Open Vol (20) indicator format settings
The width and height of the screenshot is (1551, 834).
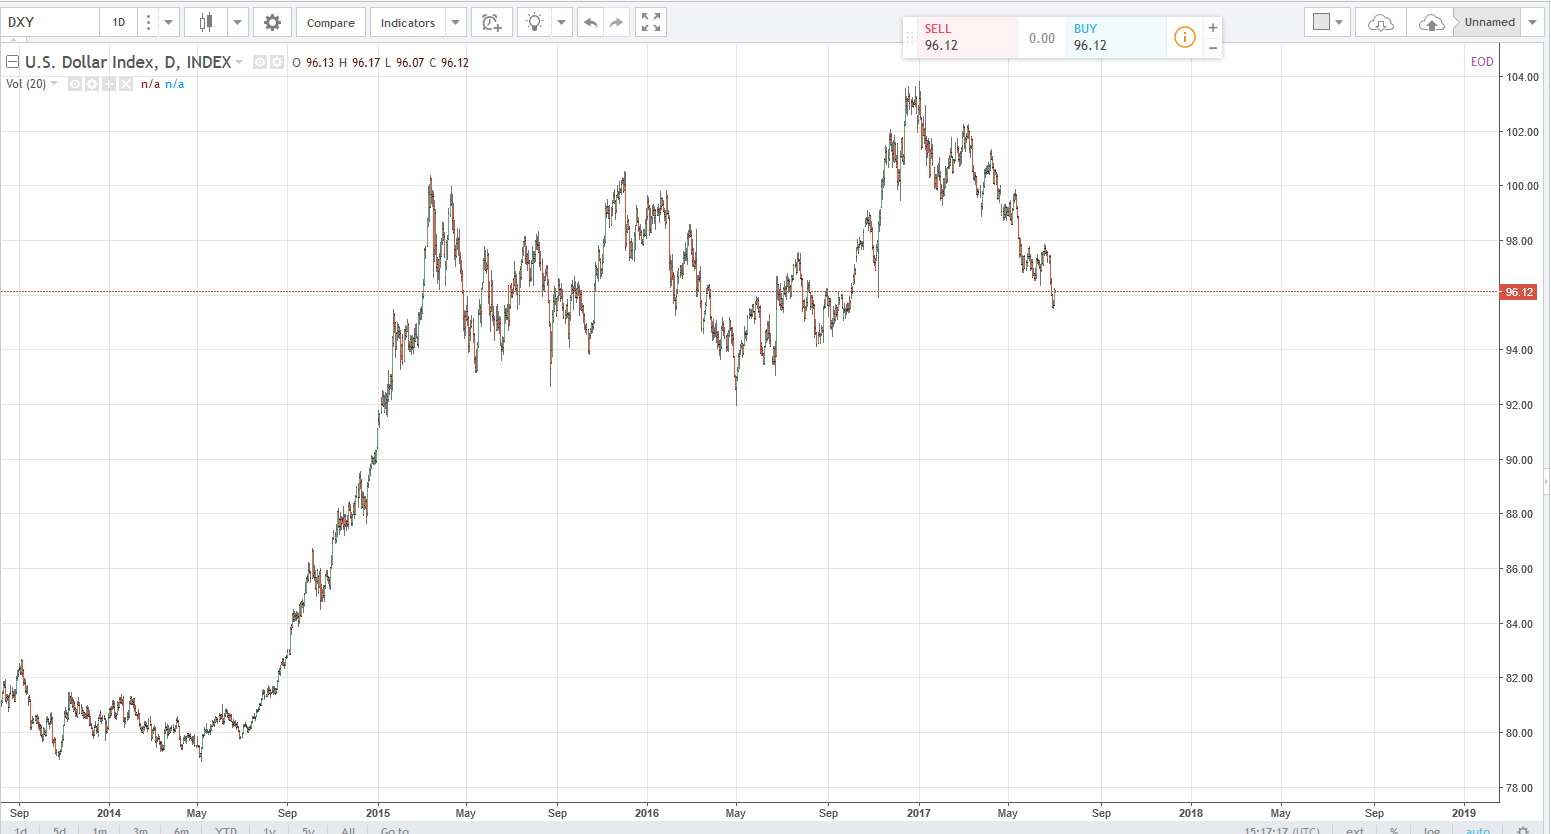pyautogui.click(x=92, y=84)
